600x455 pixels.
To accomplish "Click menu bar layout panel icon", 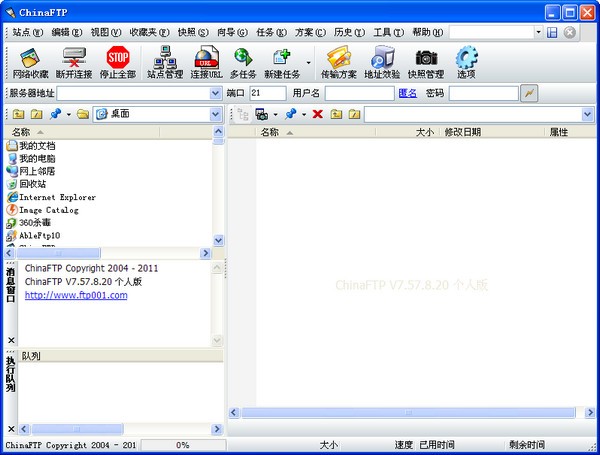I will point(552,33).
